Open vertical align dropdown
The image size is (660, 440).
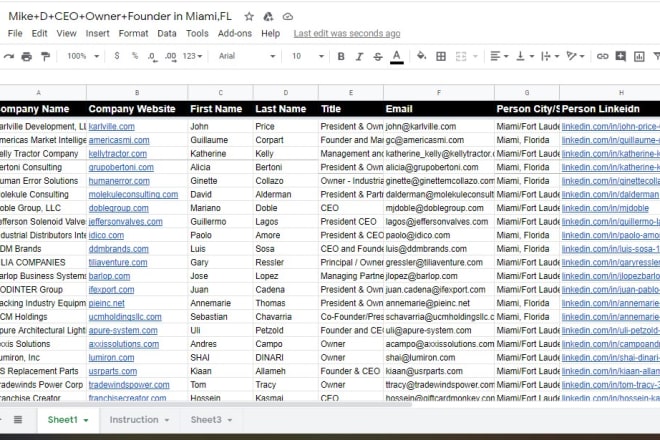pyautogui.click(x=524, y=56)
